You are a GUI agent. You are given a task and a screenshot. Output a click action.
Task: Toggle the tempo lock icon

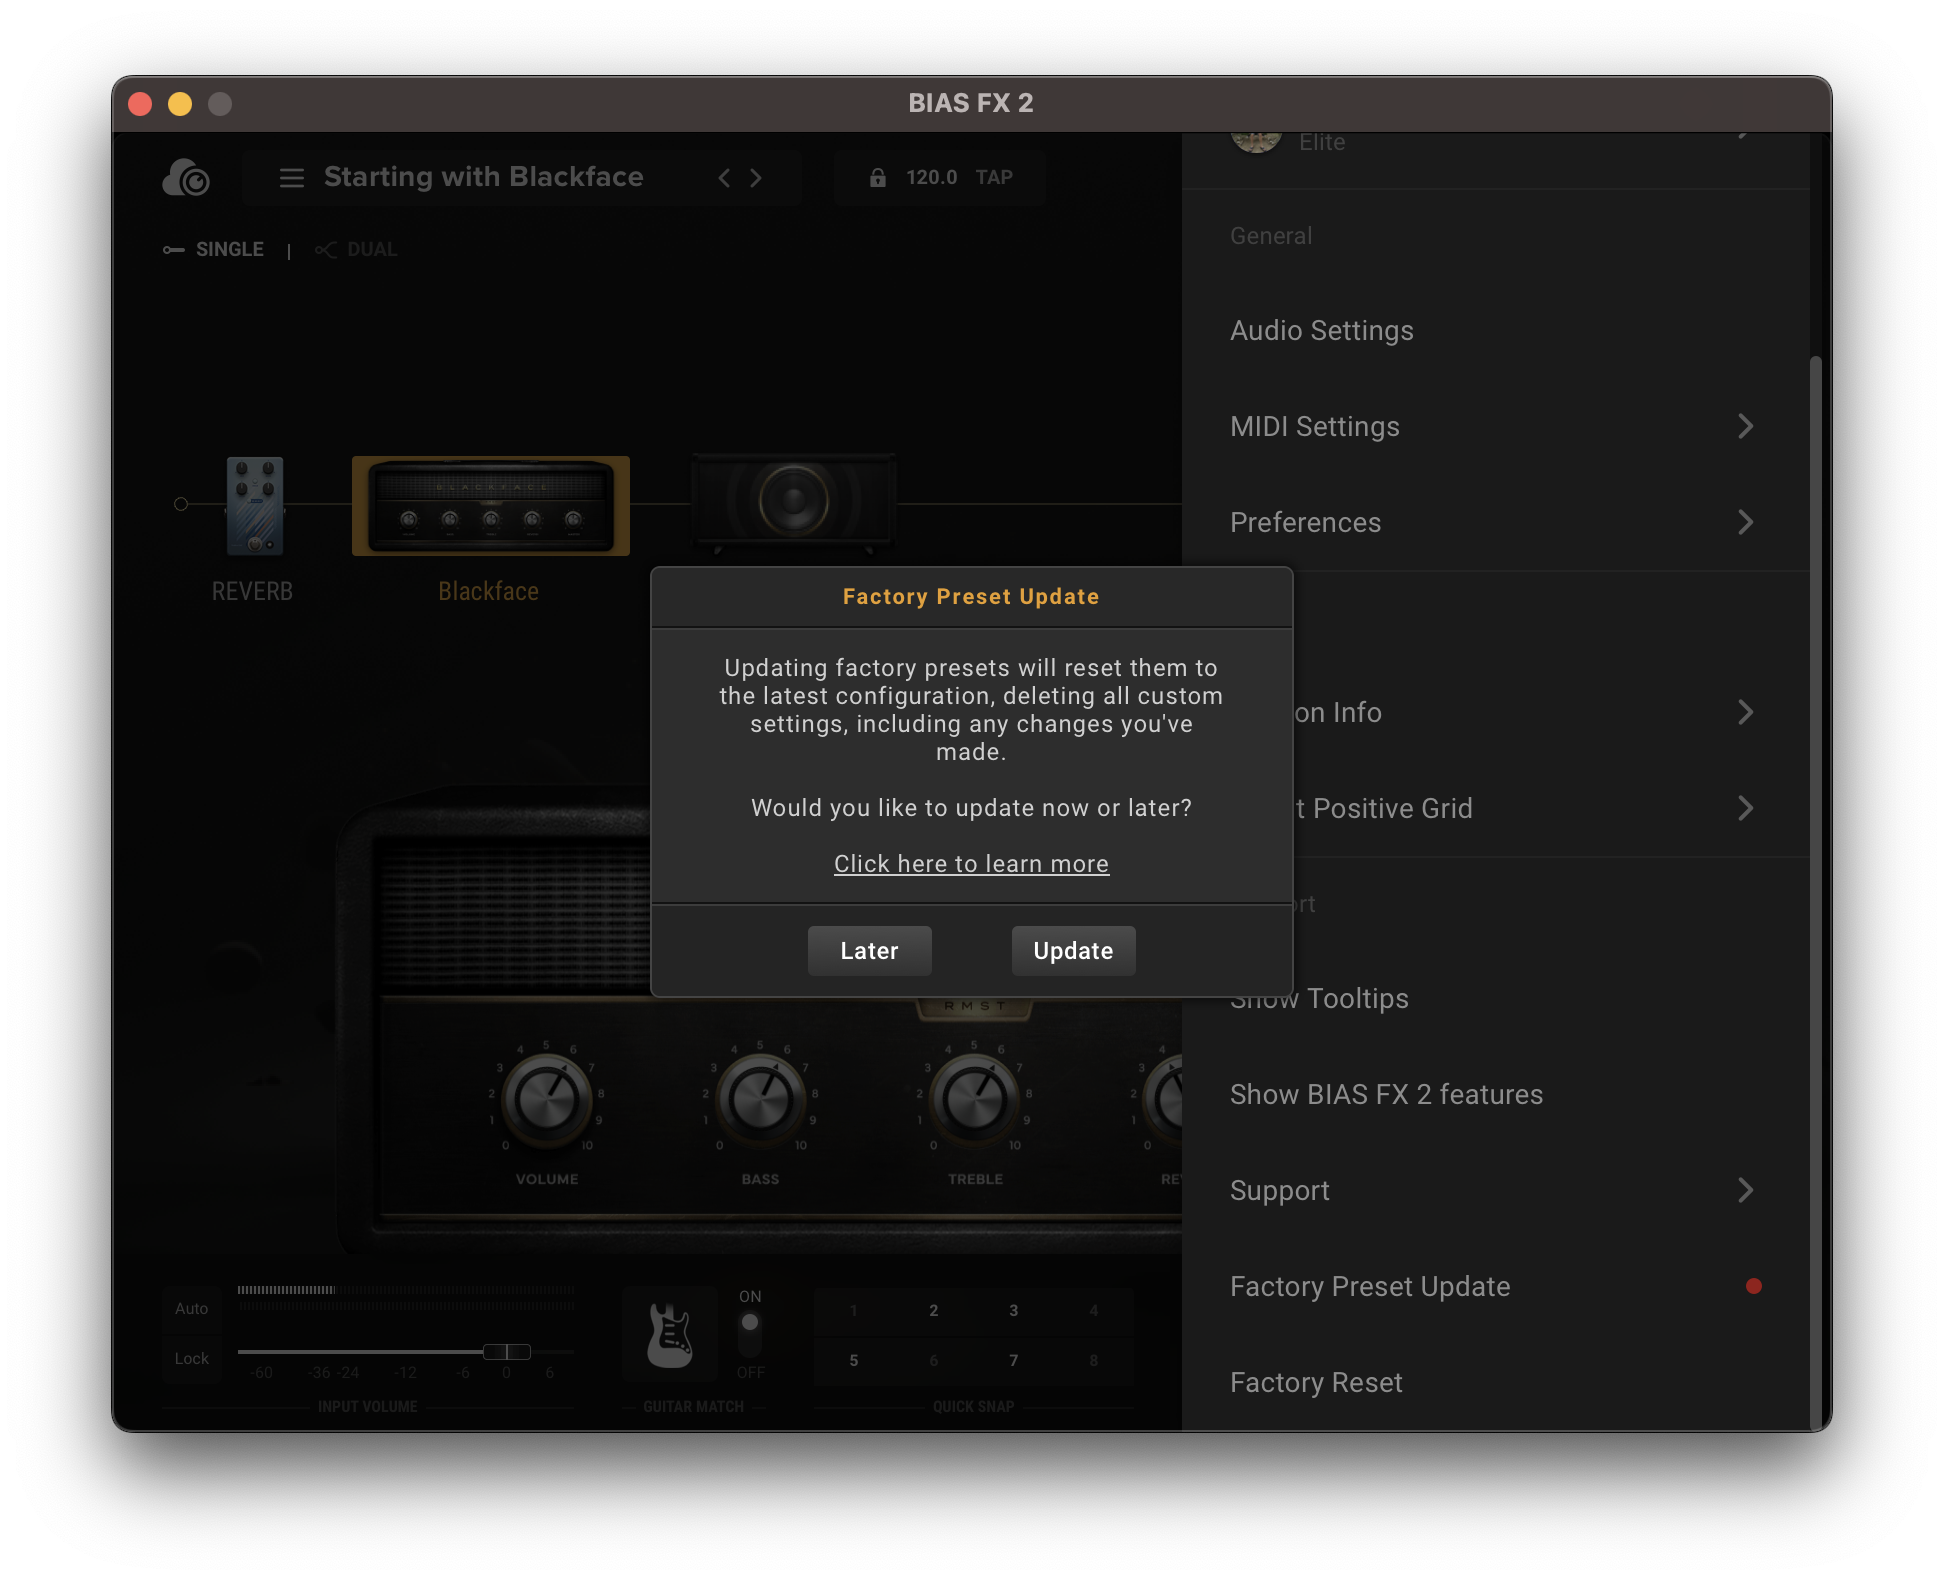(x=877, y=178)
